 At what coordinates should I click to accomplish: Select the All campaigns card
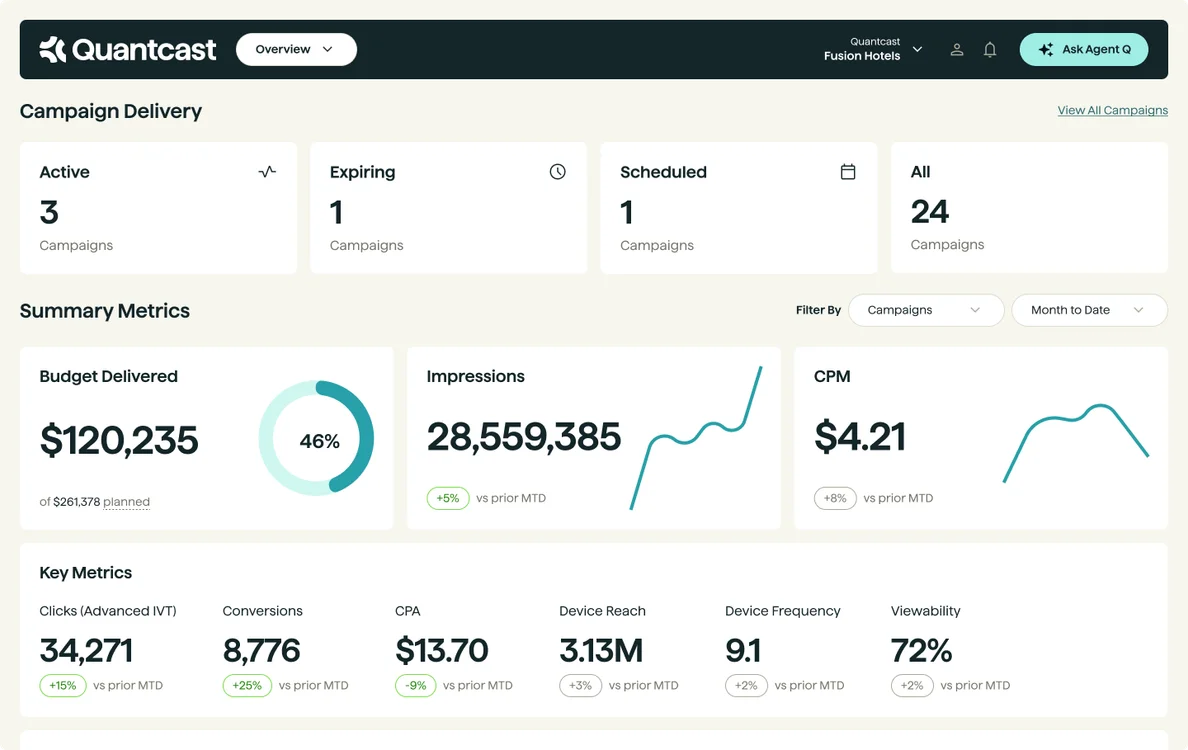1029,208
